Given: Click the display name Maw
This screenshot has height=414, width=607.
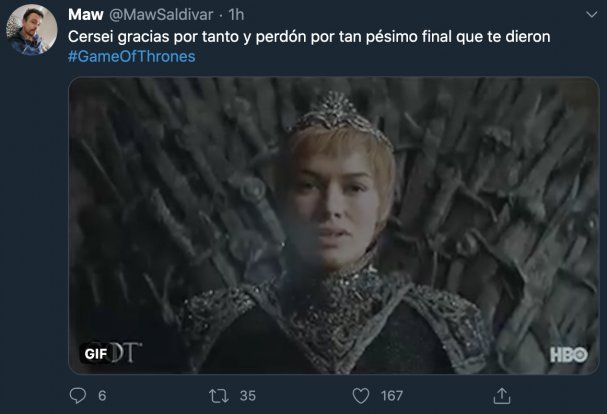Looking at the screenshot, I should [86, 15].
